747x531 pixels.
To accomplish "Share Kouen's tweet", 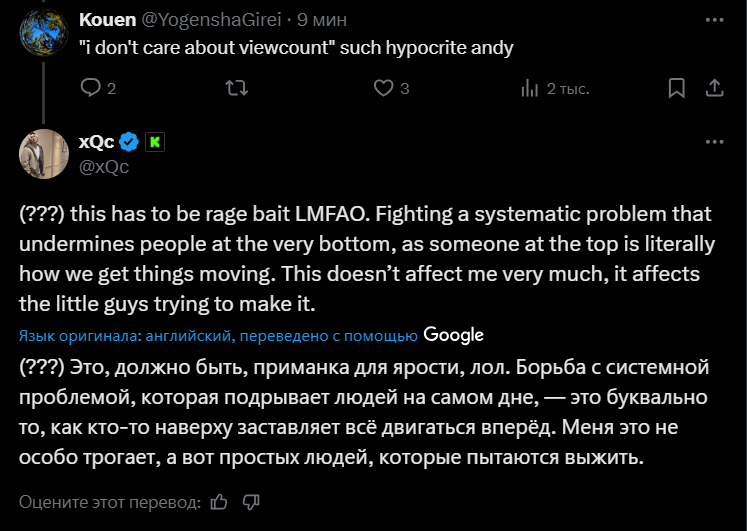I will coord(716,89).
